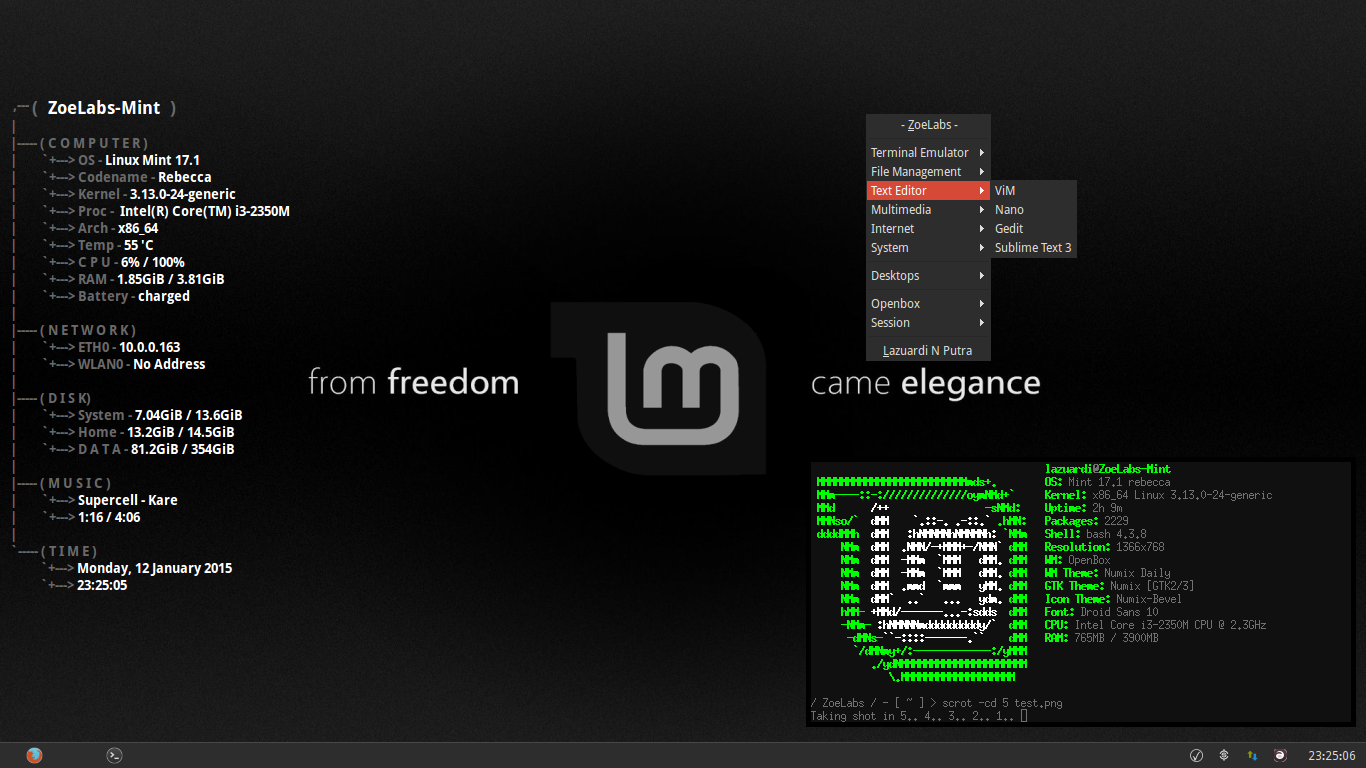
Task: Launch ViM from the Text Editor submenu
Action: pyautogui.click(x=1034, y=191)
